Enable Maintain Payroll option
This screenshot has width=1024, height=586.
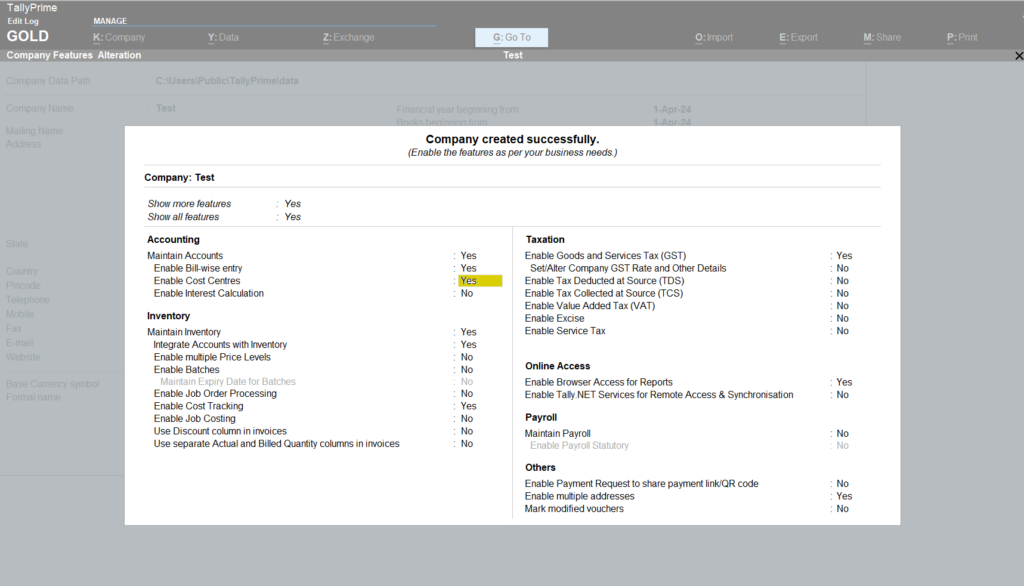click(842, 434)
